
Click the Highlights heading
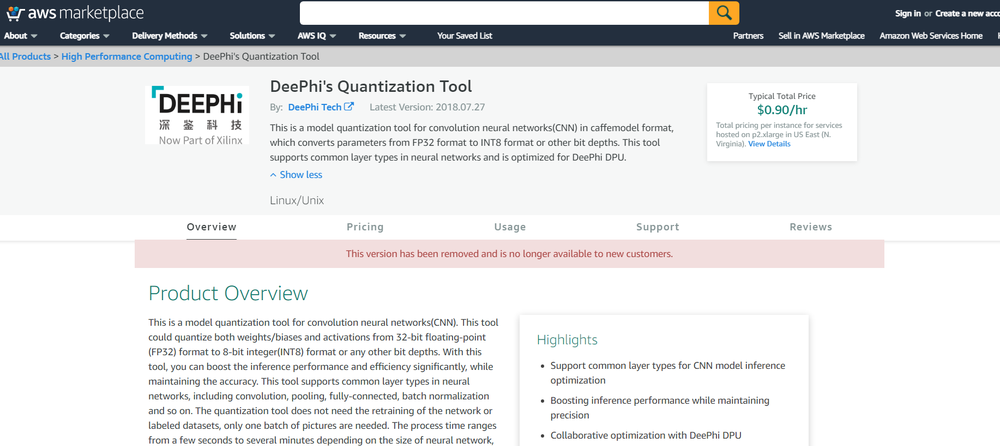[567, 340]
